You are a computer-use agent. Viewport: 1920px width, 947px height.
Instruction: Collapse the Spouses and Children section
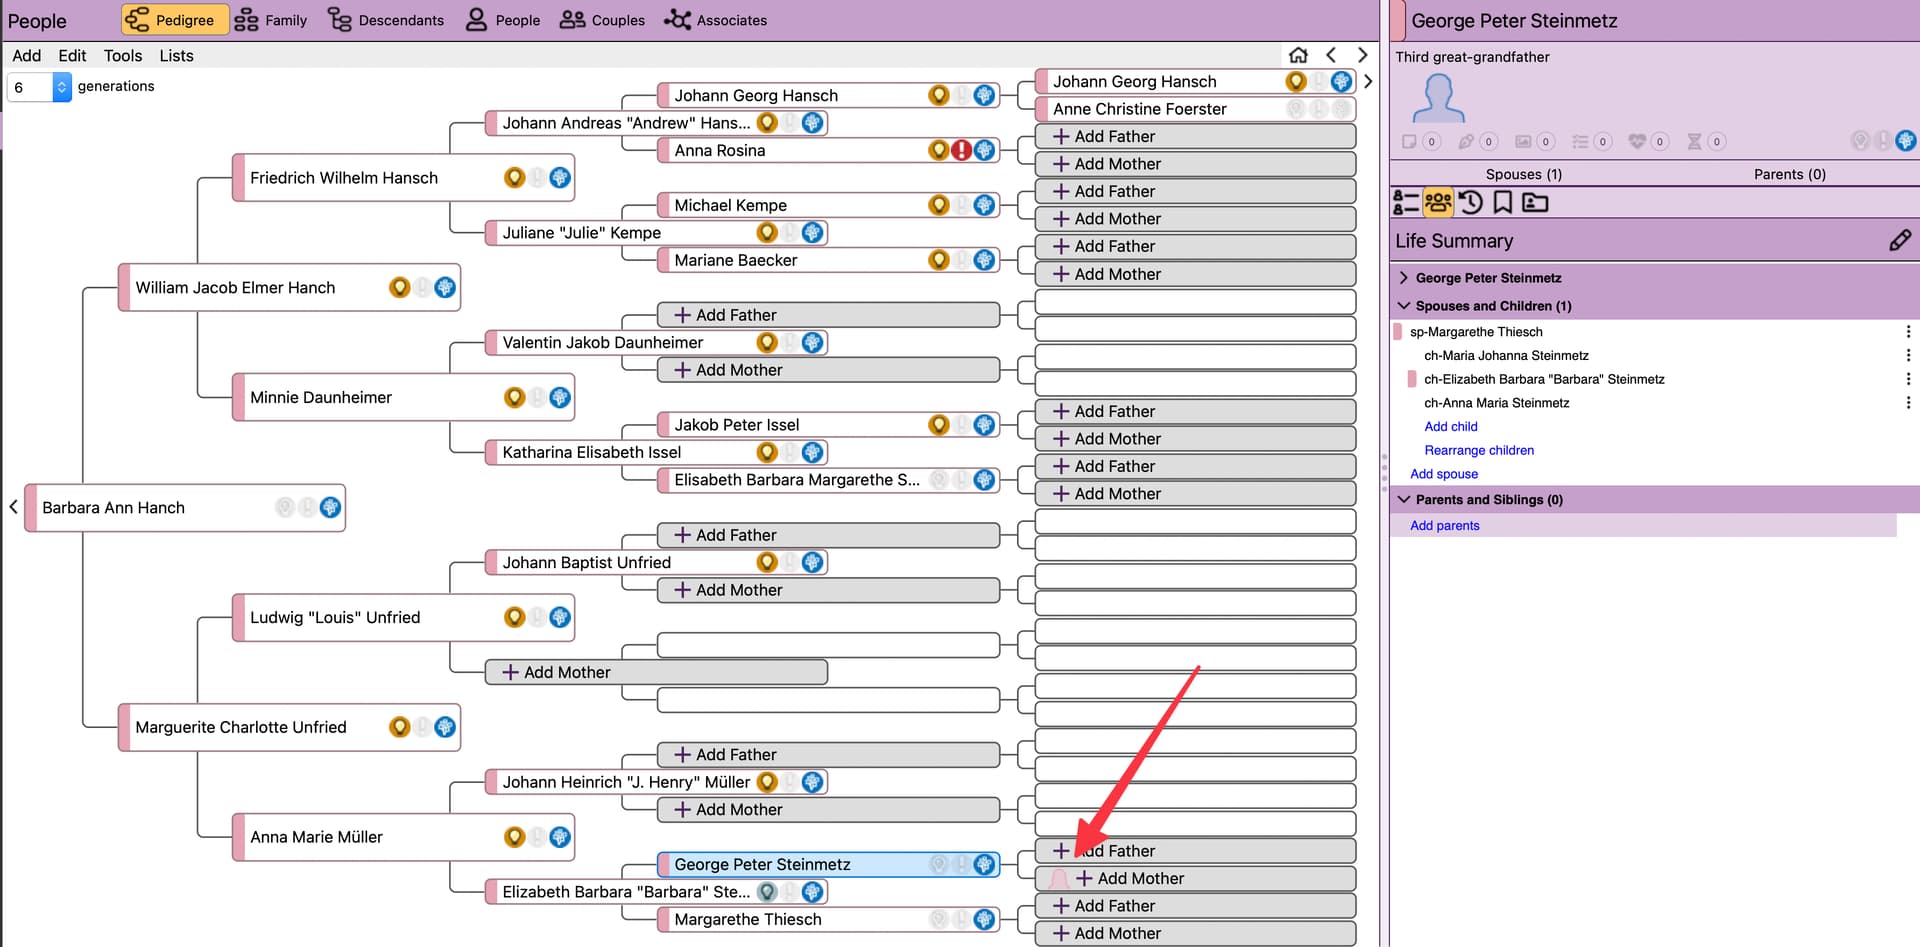click(x=1404, y=306)
